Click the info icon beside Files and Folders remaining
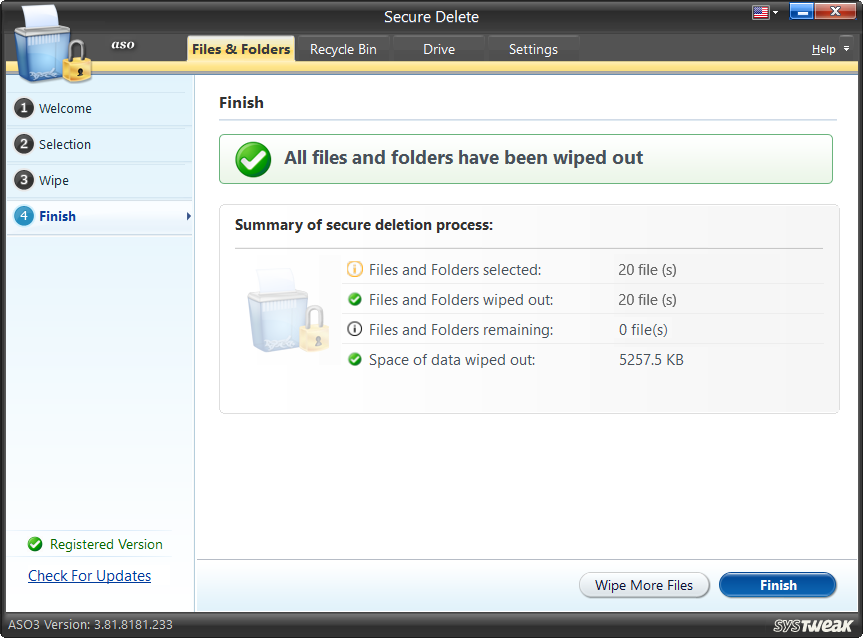Viewport: 864px width, 639px height. 355,329
